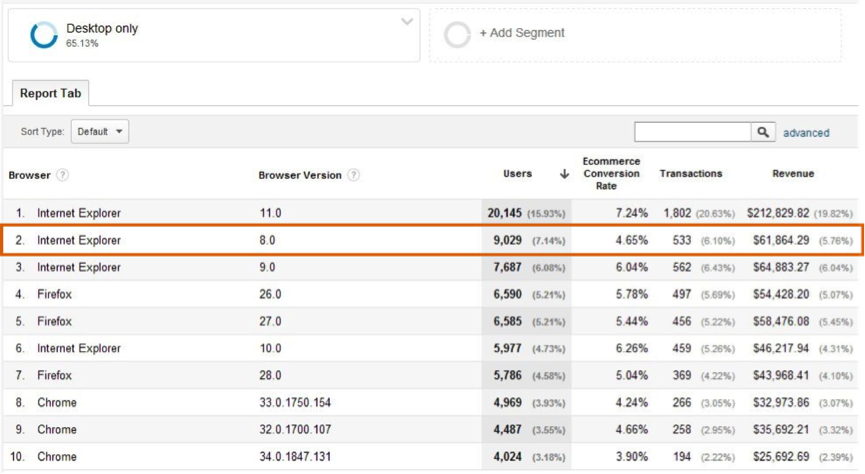Click browser version 27.0
This screenshot has height=474, width=865.
tap(270, 321)
